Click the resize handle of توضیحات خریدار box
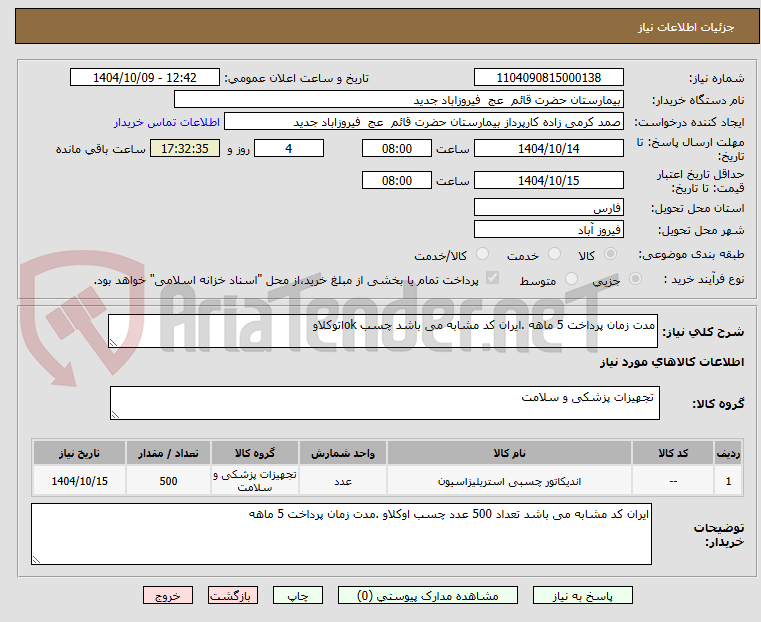761x622 pixels. click(36, 560)
